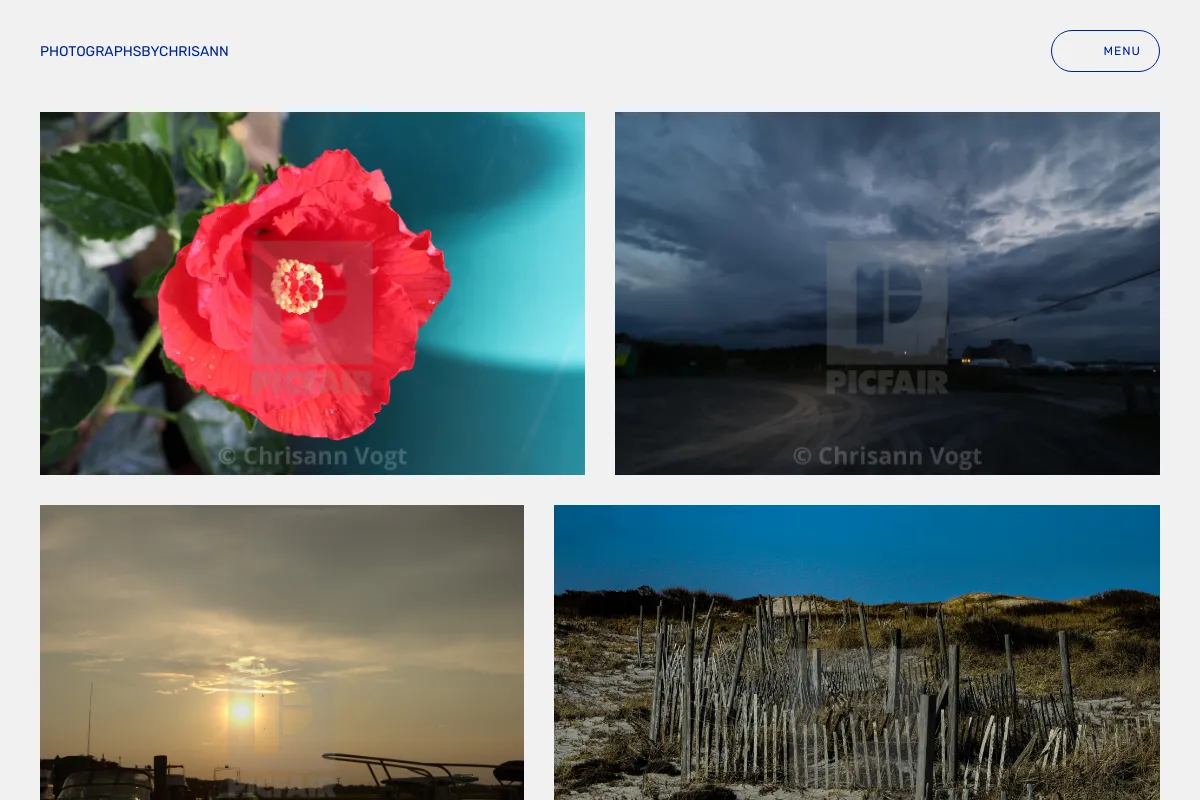Click the weathered wooden fence slats
This screenshot has width=1200, height=800.
[x=850, y=710]
